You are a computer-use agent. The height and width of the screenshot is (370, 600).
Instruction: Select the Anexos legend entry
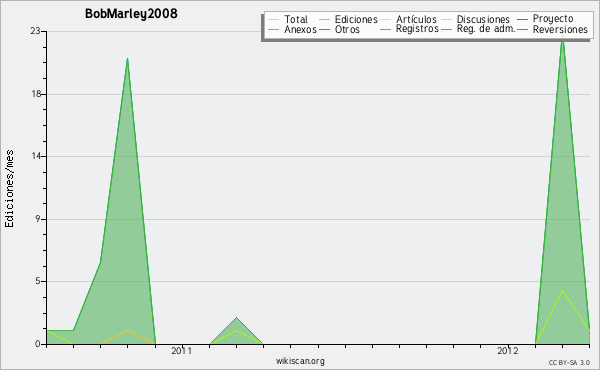pos(300,29)
